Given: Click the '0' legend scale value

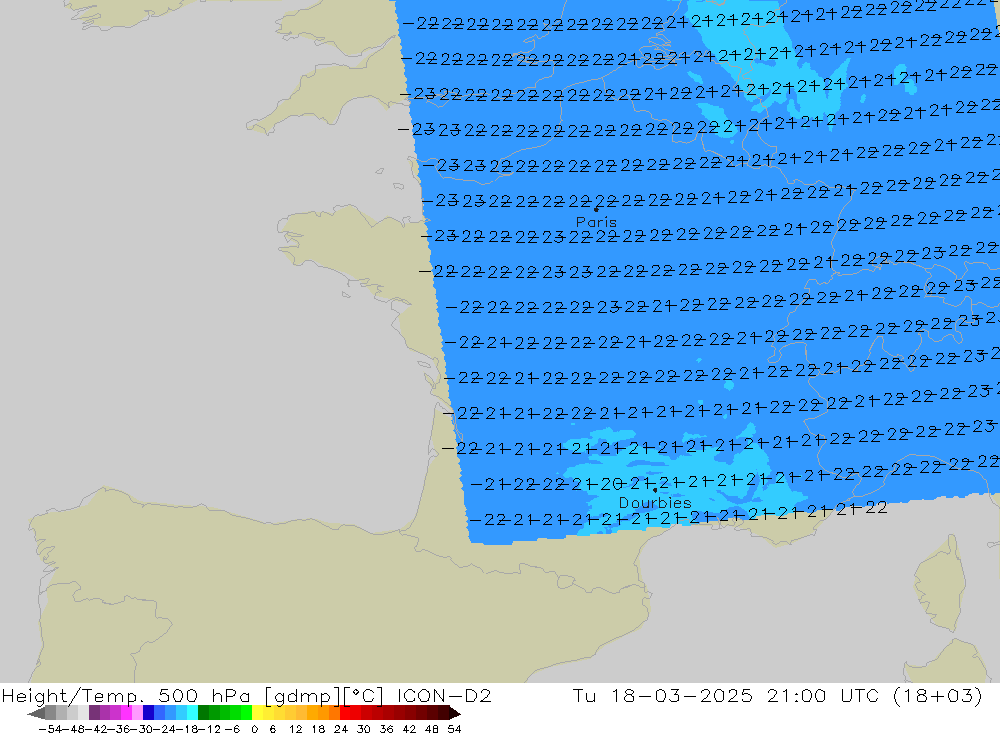Looking at the screenshot, I should coord(254,729).
